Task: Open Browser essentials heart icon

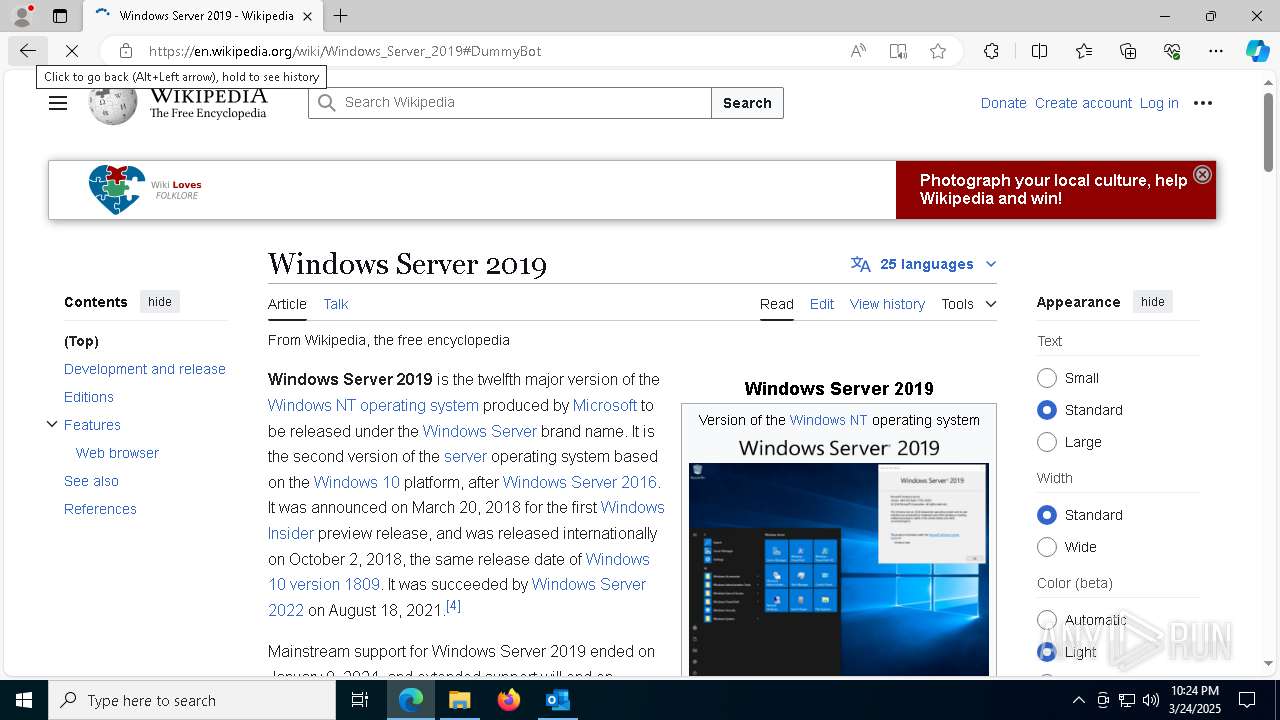Action: (1172, 51)
